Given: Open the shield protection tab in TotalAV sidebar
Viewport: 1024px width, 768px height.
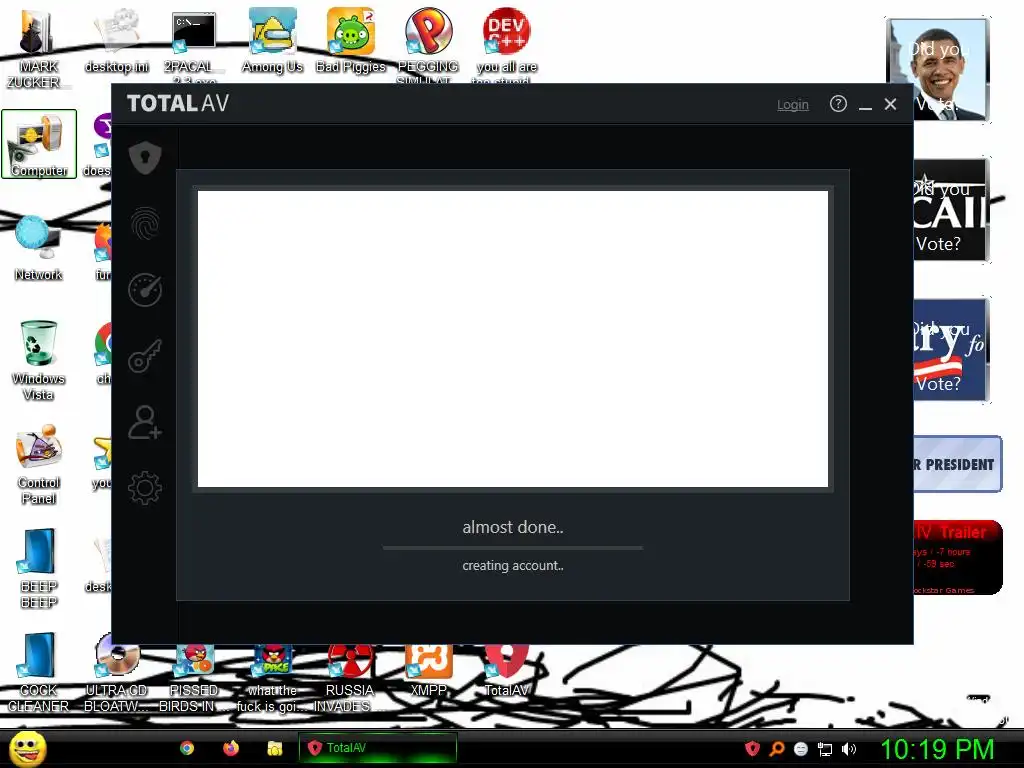Looking at the screenshot, I should click(145, 157).
